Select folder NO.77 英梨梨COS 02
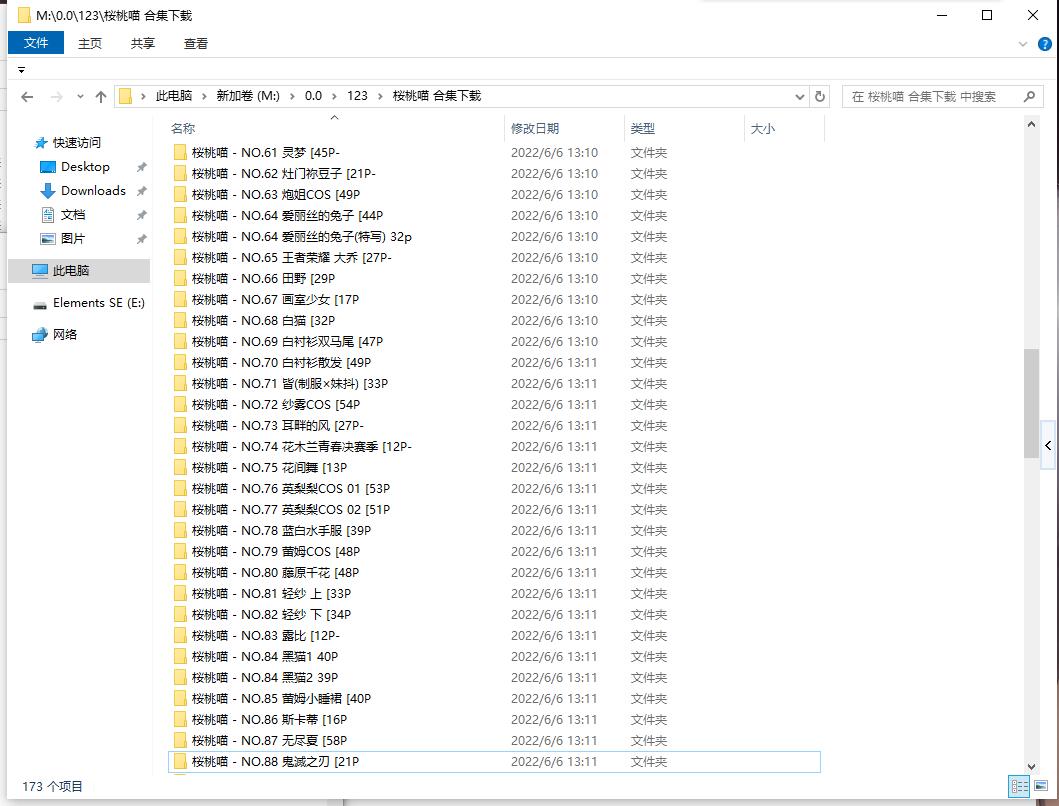 click(494, 509)
